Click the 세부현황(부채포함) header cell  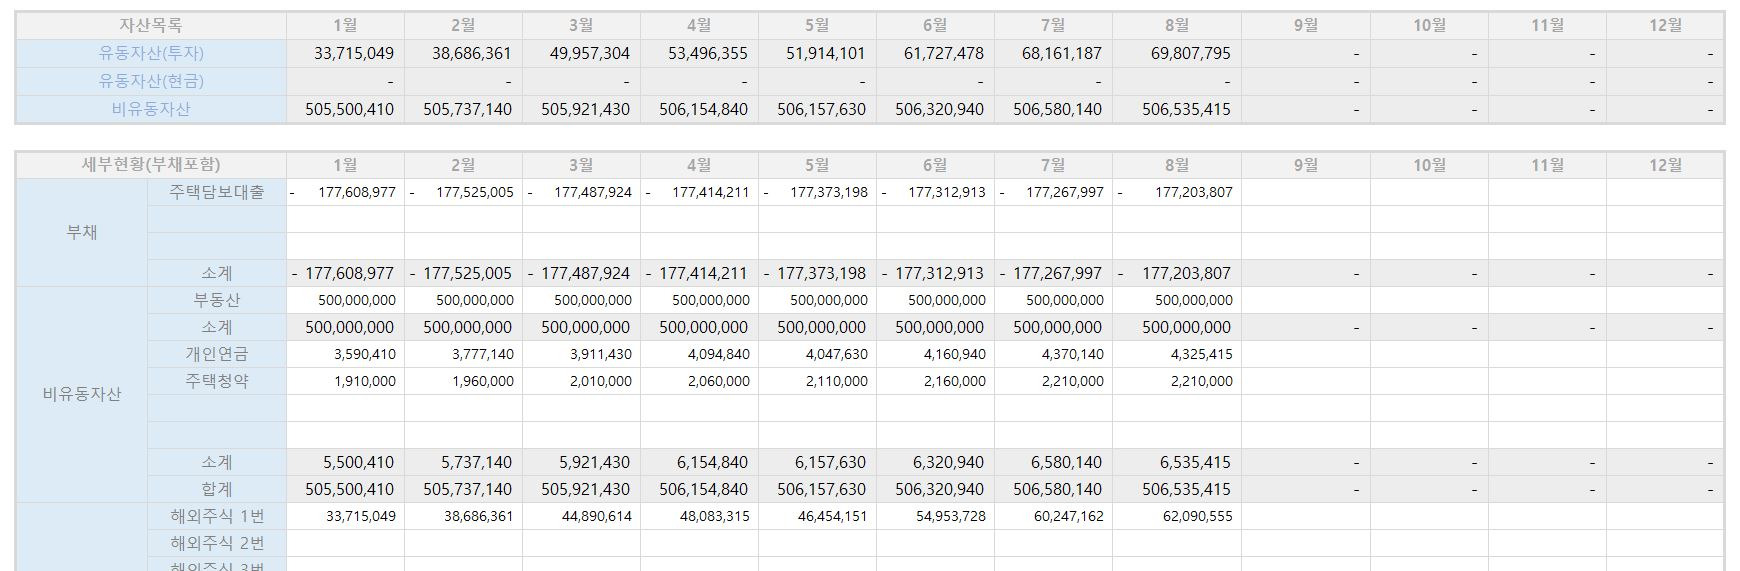point(151,165)
